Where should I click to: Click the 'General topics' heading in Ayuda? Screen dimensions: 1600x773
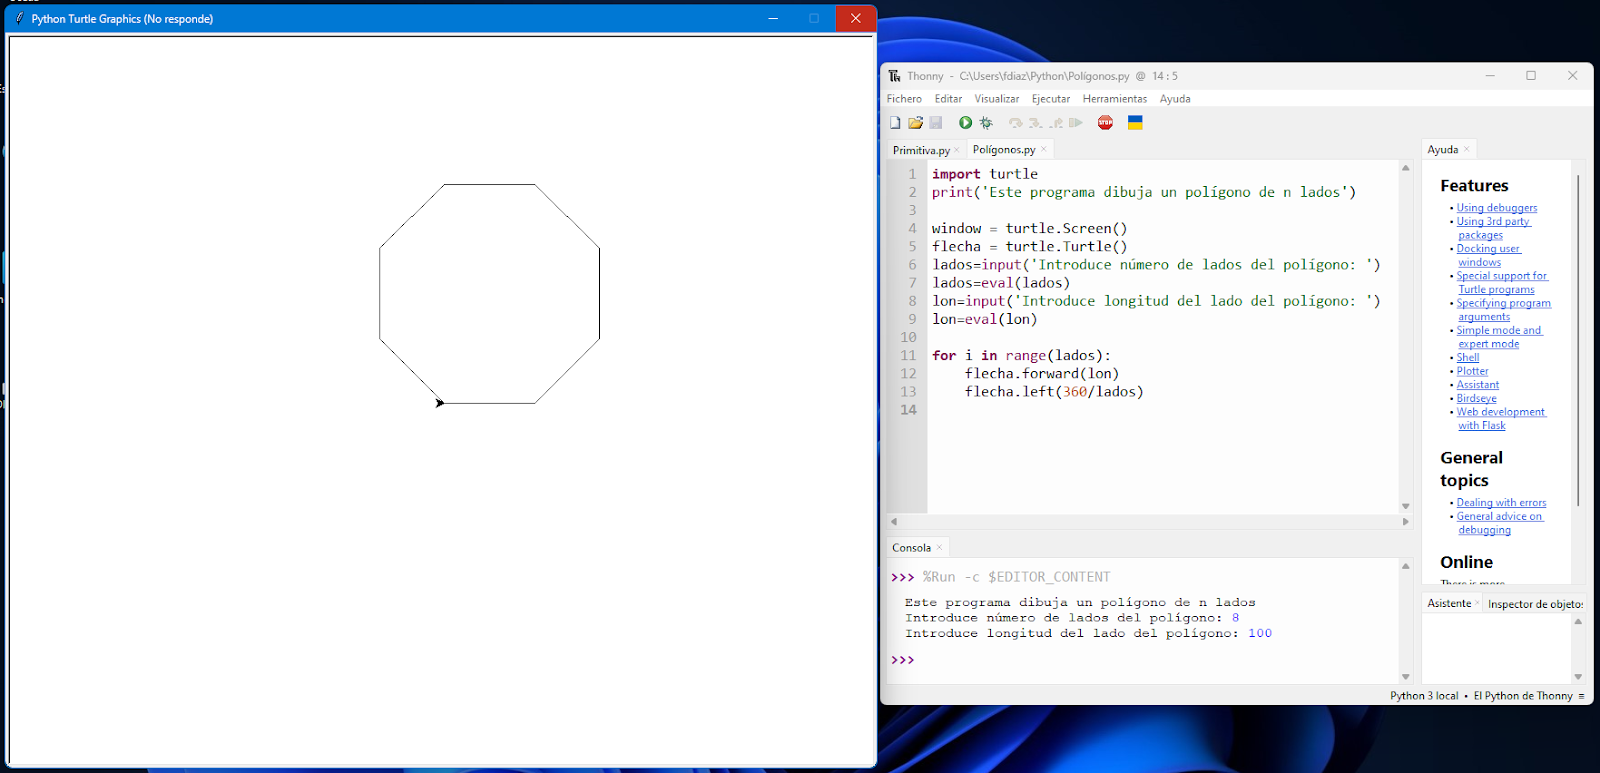click(1471, 469)
